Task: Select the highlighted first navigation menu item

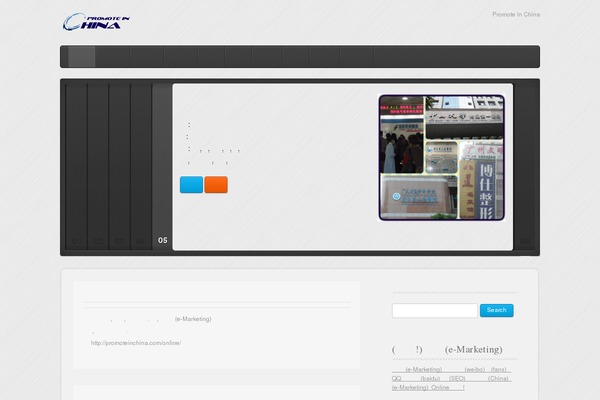Action: click(82, 57)
